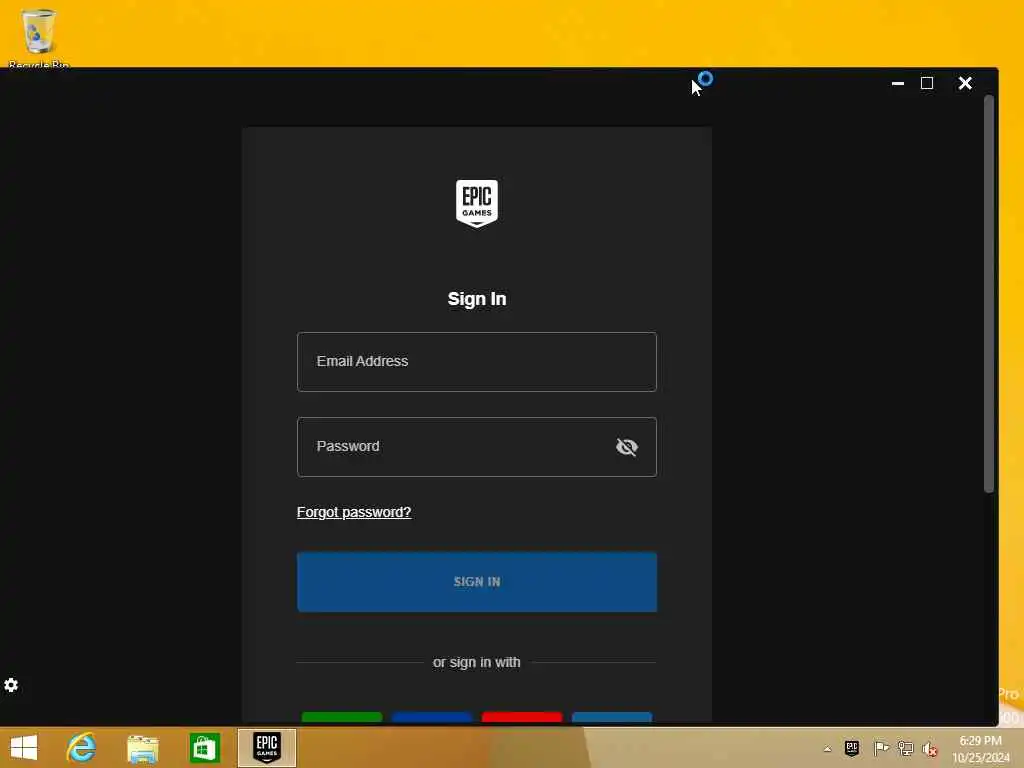Open the Forgot password link
This screenshot has width=1024, height=768.
(354, 512)
